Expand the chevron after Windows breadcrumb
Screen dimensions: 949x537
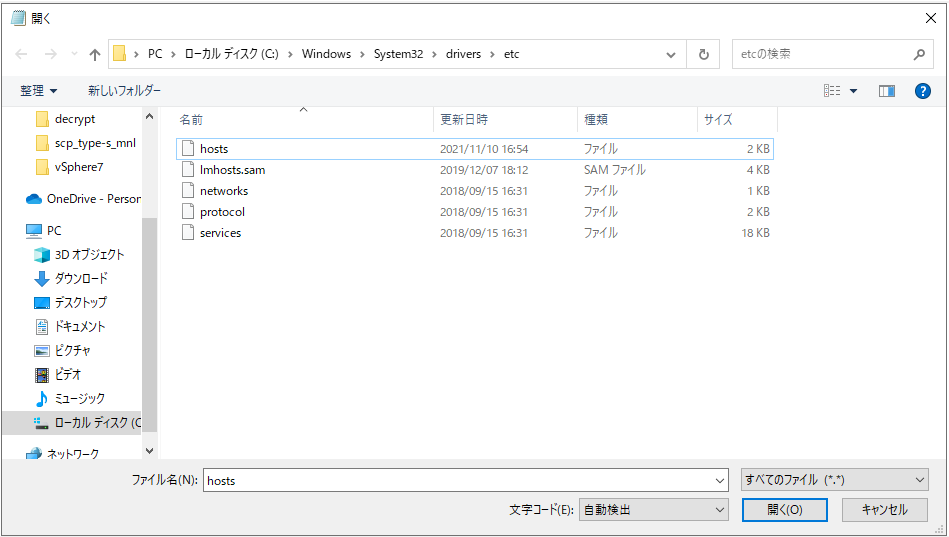363,54
